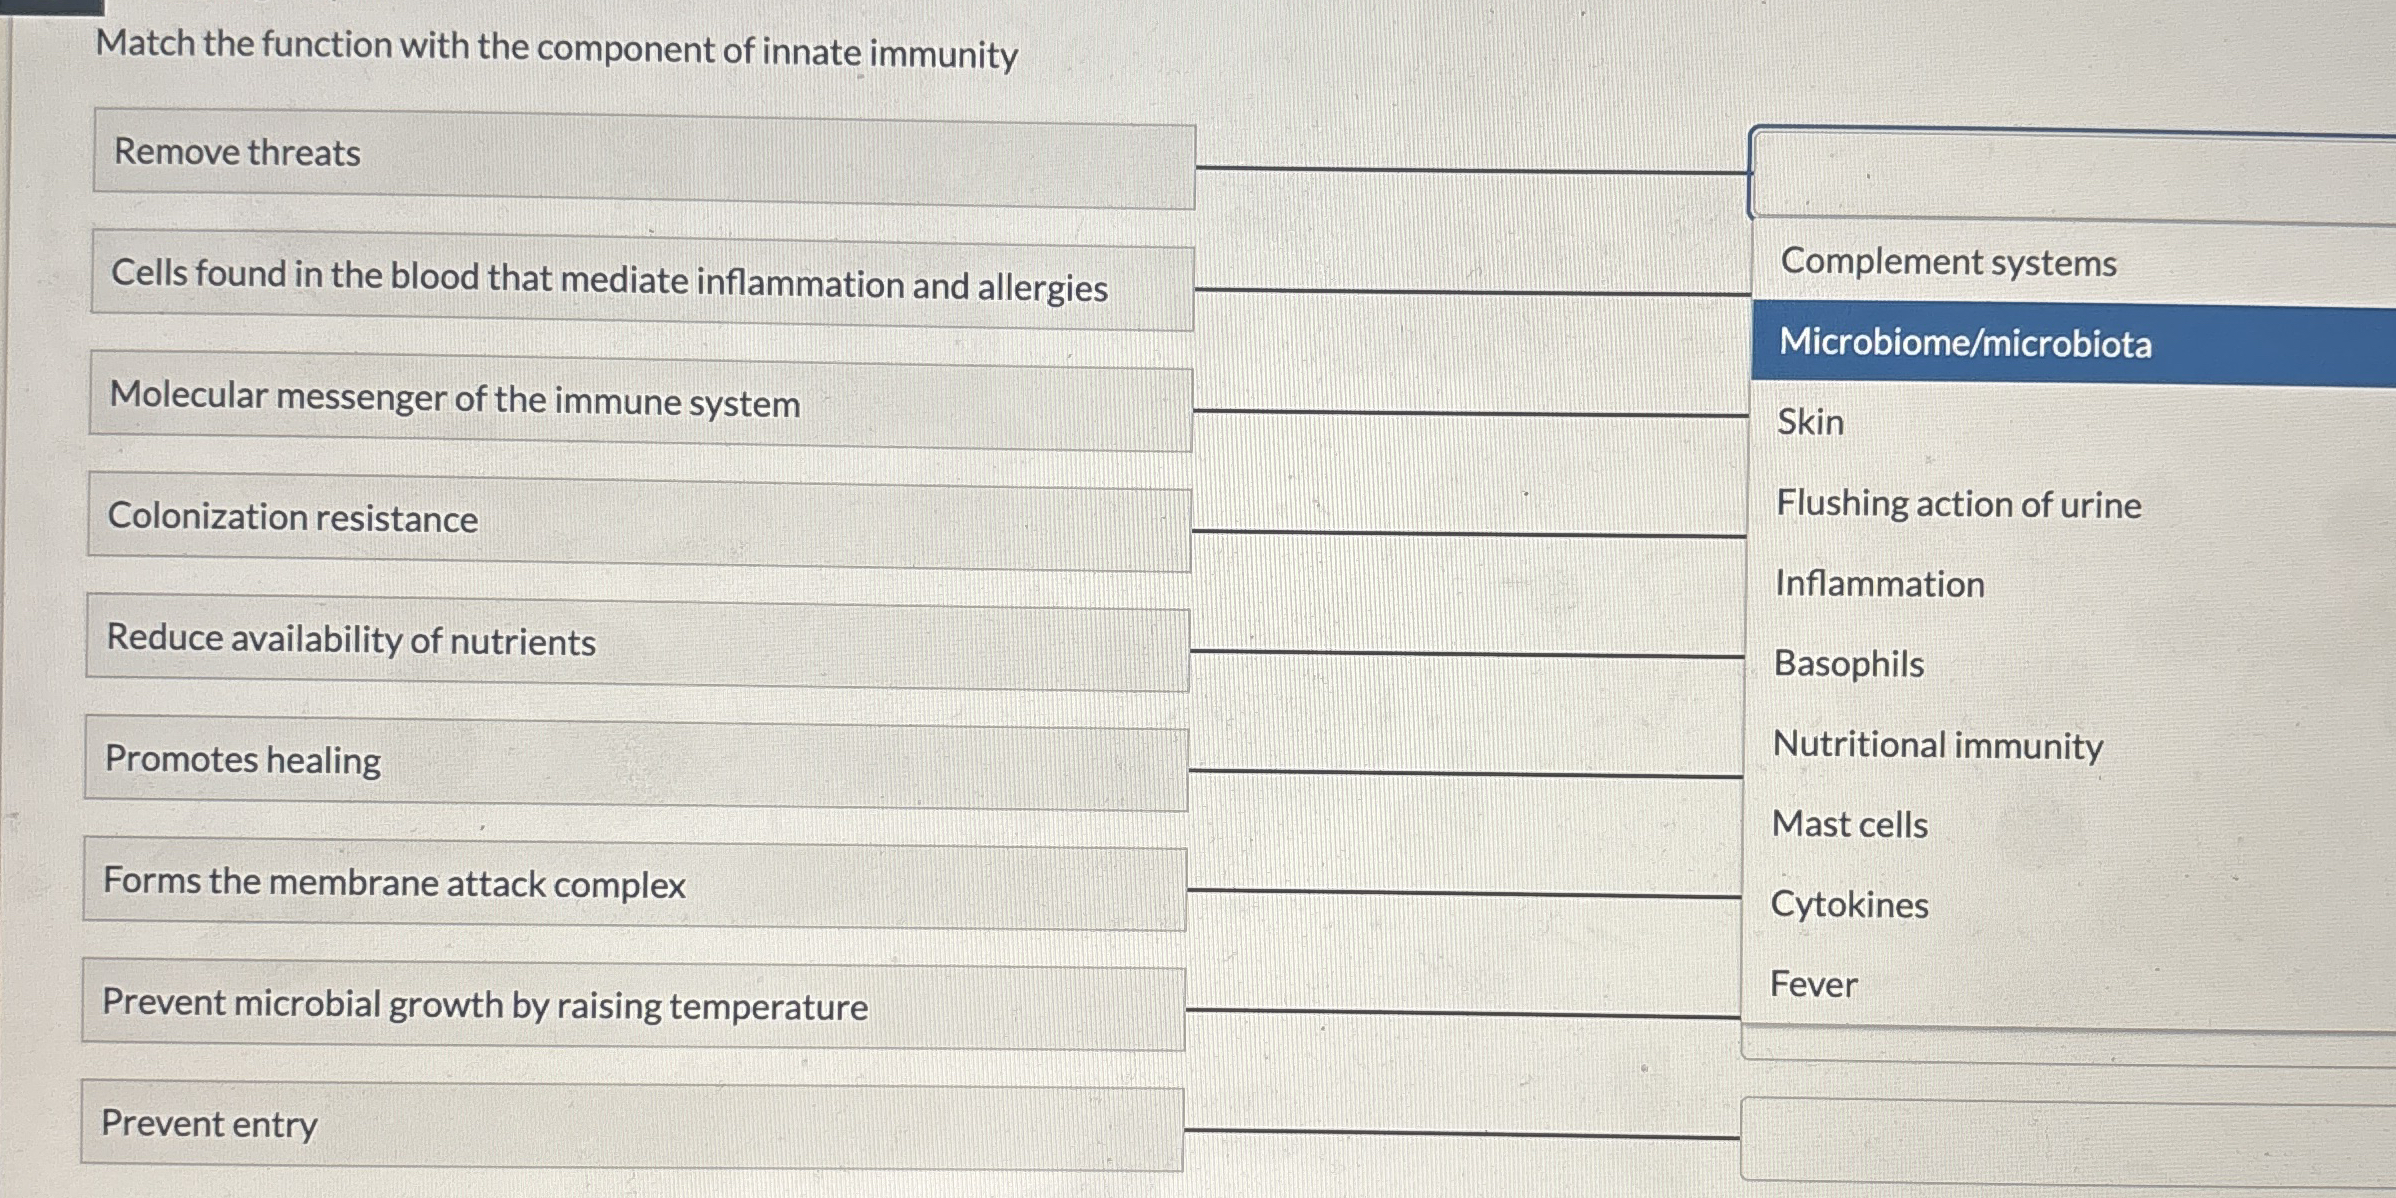Select "Cytokines" from the list

1849,905
